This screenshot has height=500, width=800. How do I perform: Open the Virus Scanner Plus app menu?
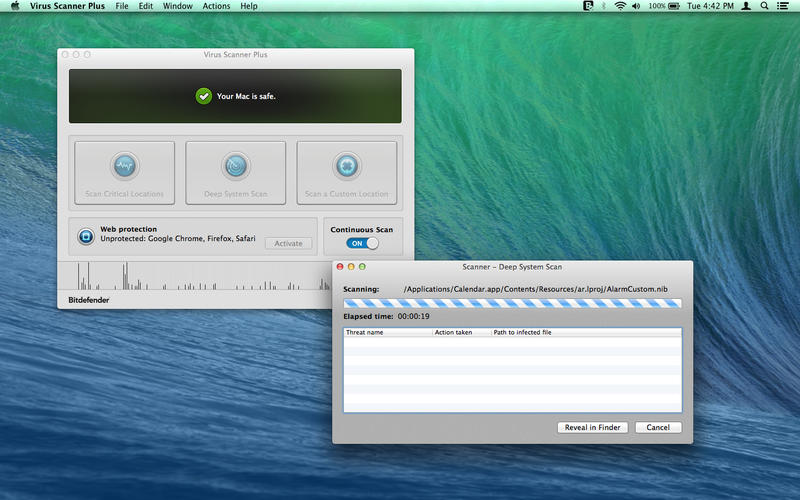67,6
